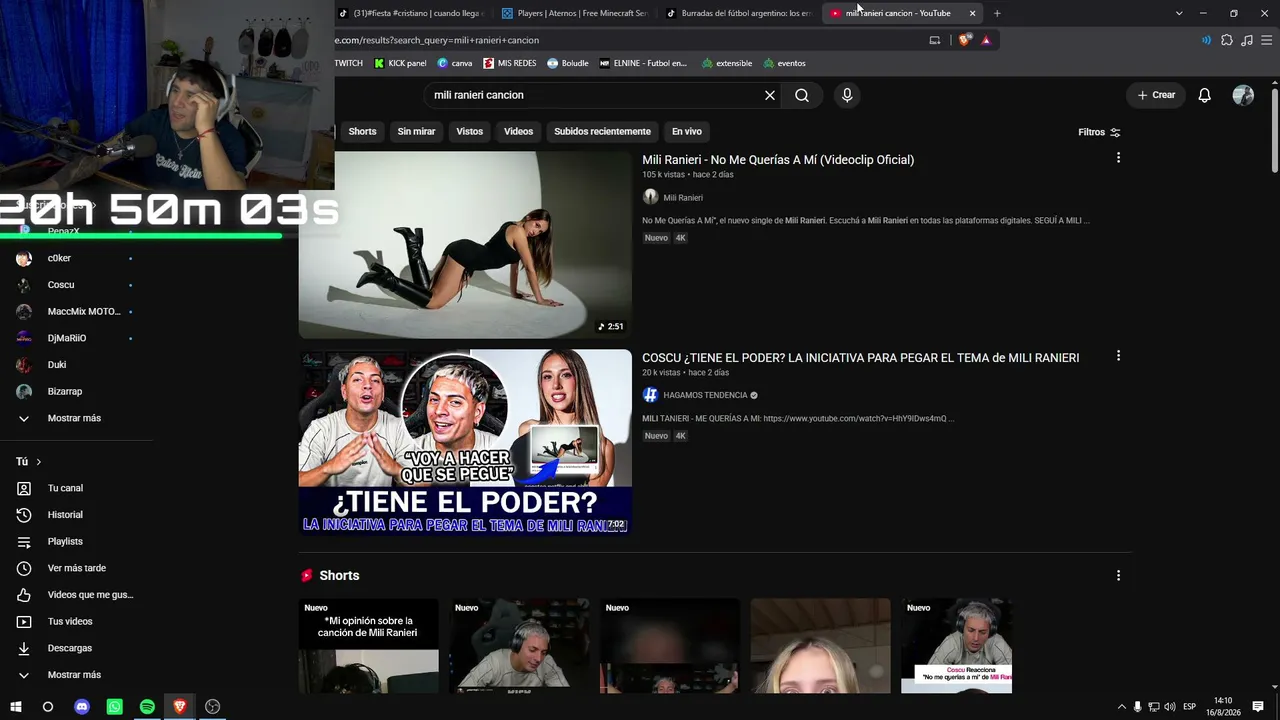Open the HAGAMOS TENDENCIA channel avatar
This screenshot has height=720, width=1280.
650,395
